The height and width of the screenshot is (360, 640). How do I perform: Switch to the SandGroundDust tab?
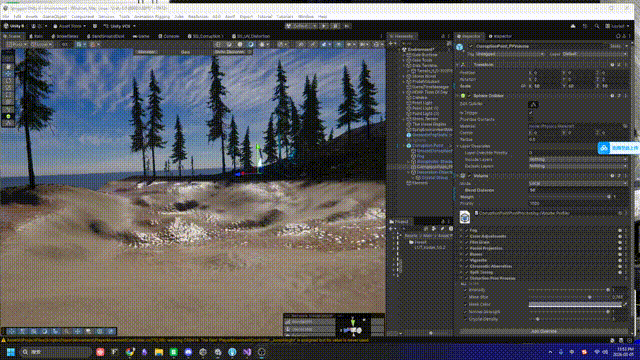(x=105, y=36)
